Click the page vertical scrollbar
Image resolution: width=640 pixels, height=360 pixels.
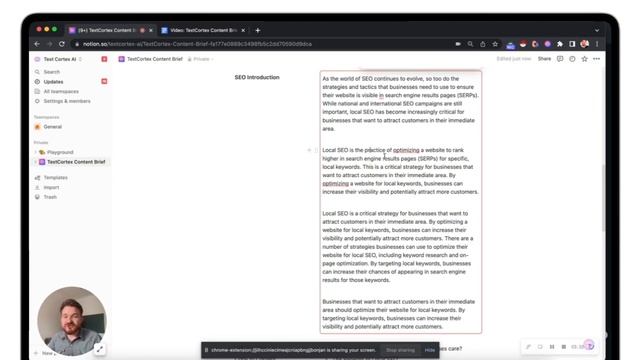point(603,198)
